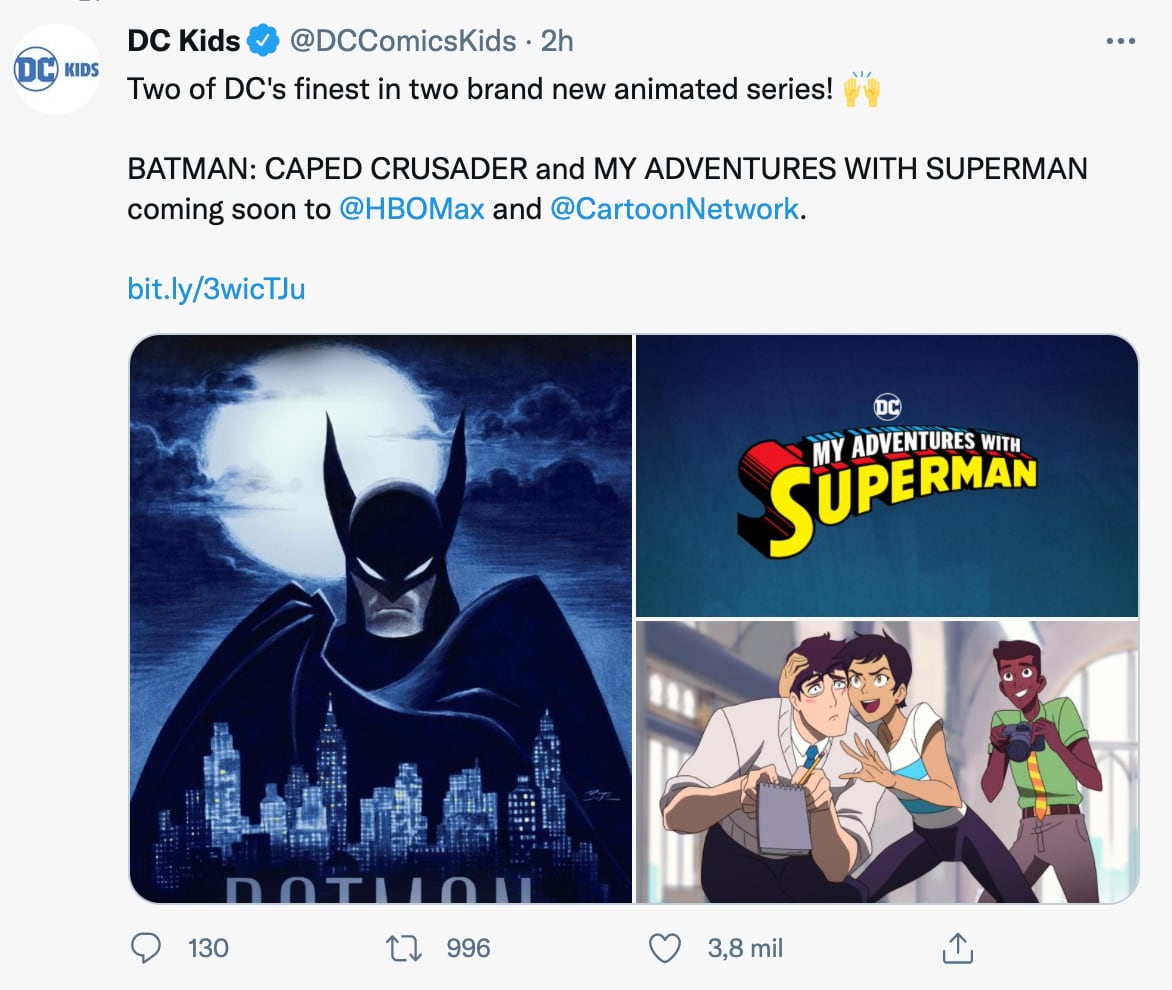Open the bit.ly/3wicTJu link
The height and width of the screenshot is (990, 1172).
pyautogui.click(x=216, y=289)
